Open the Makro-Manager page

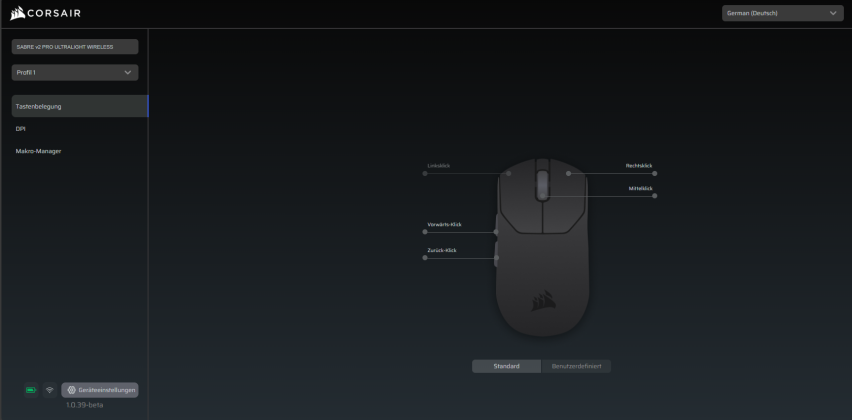point(39,151)
